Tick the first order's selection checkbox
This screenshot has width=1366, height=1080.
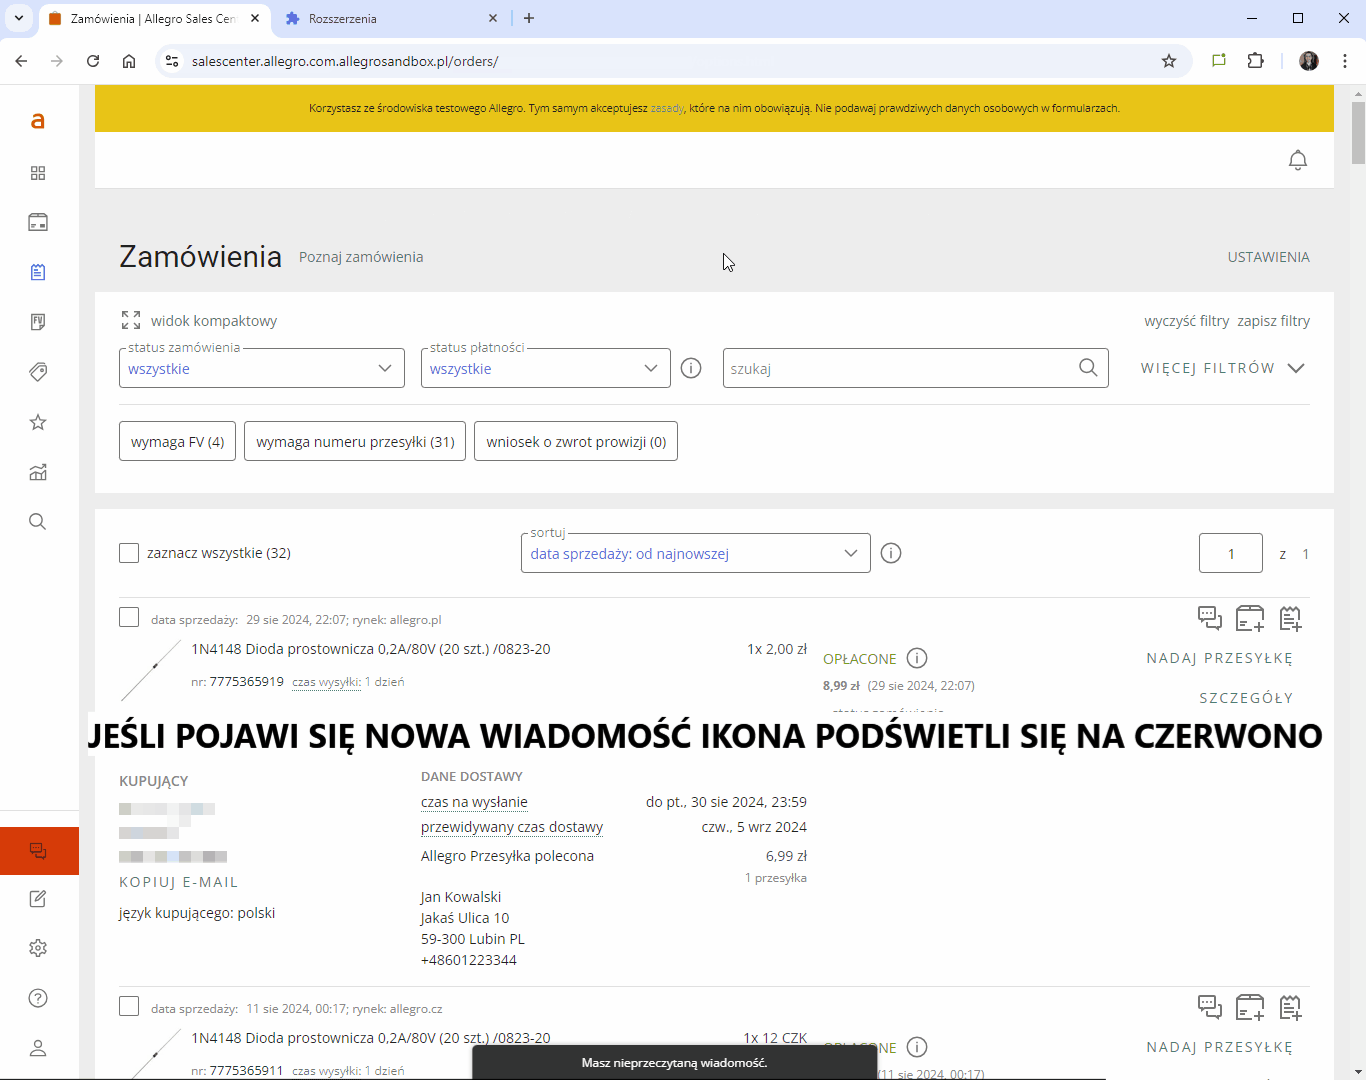(129, 617)
